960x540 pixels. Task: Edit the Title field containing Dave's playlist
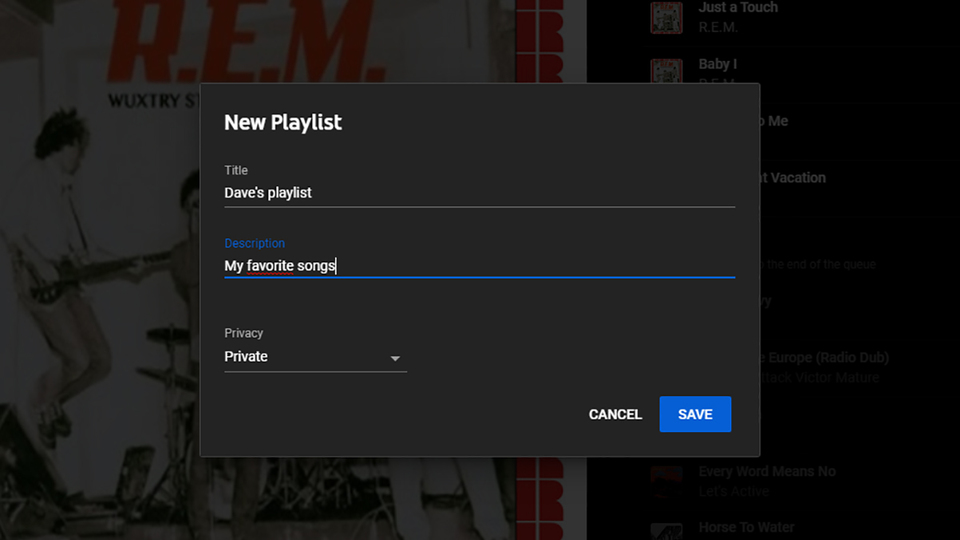click(479, 193)
